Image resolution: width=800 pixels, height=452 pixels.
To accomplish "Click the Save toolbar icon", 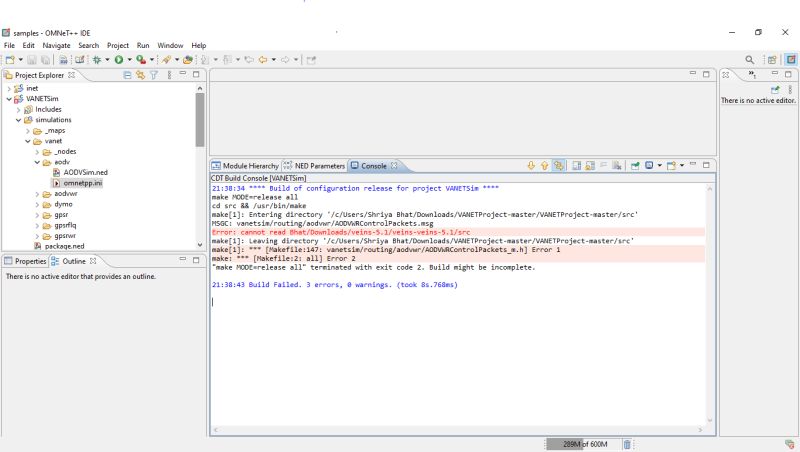I will click(x=32, y=60).
